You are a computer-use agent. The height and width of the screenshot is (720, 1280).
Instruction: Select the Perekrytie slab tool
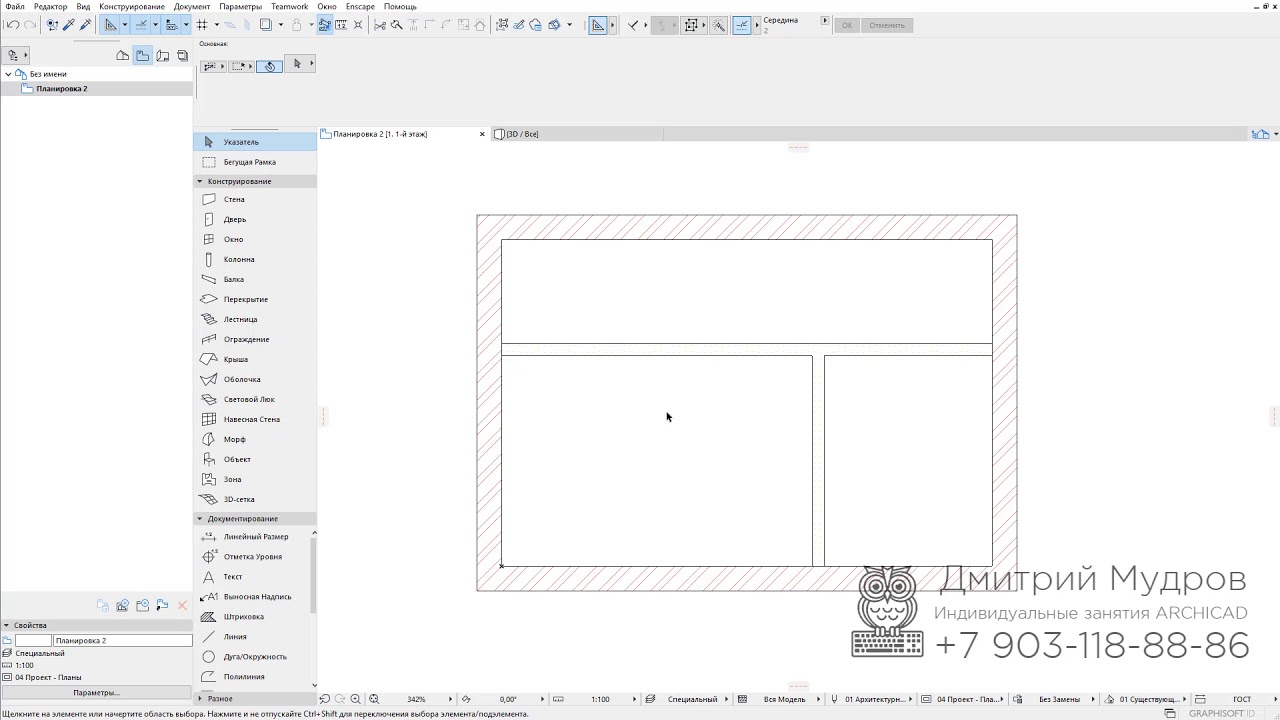click(255, 299)
